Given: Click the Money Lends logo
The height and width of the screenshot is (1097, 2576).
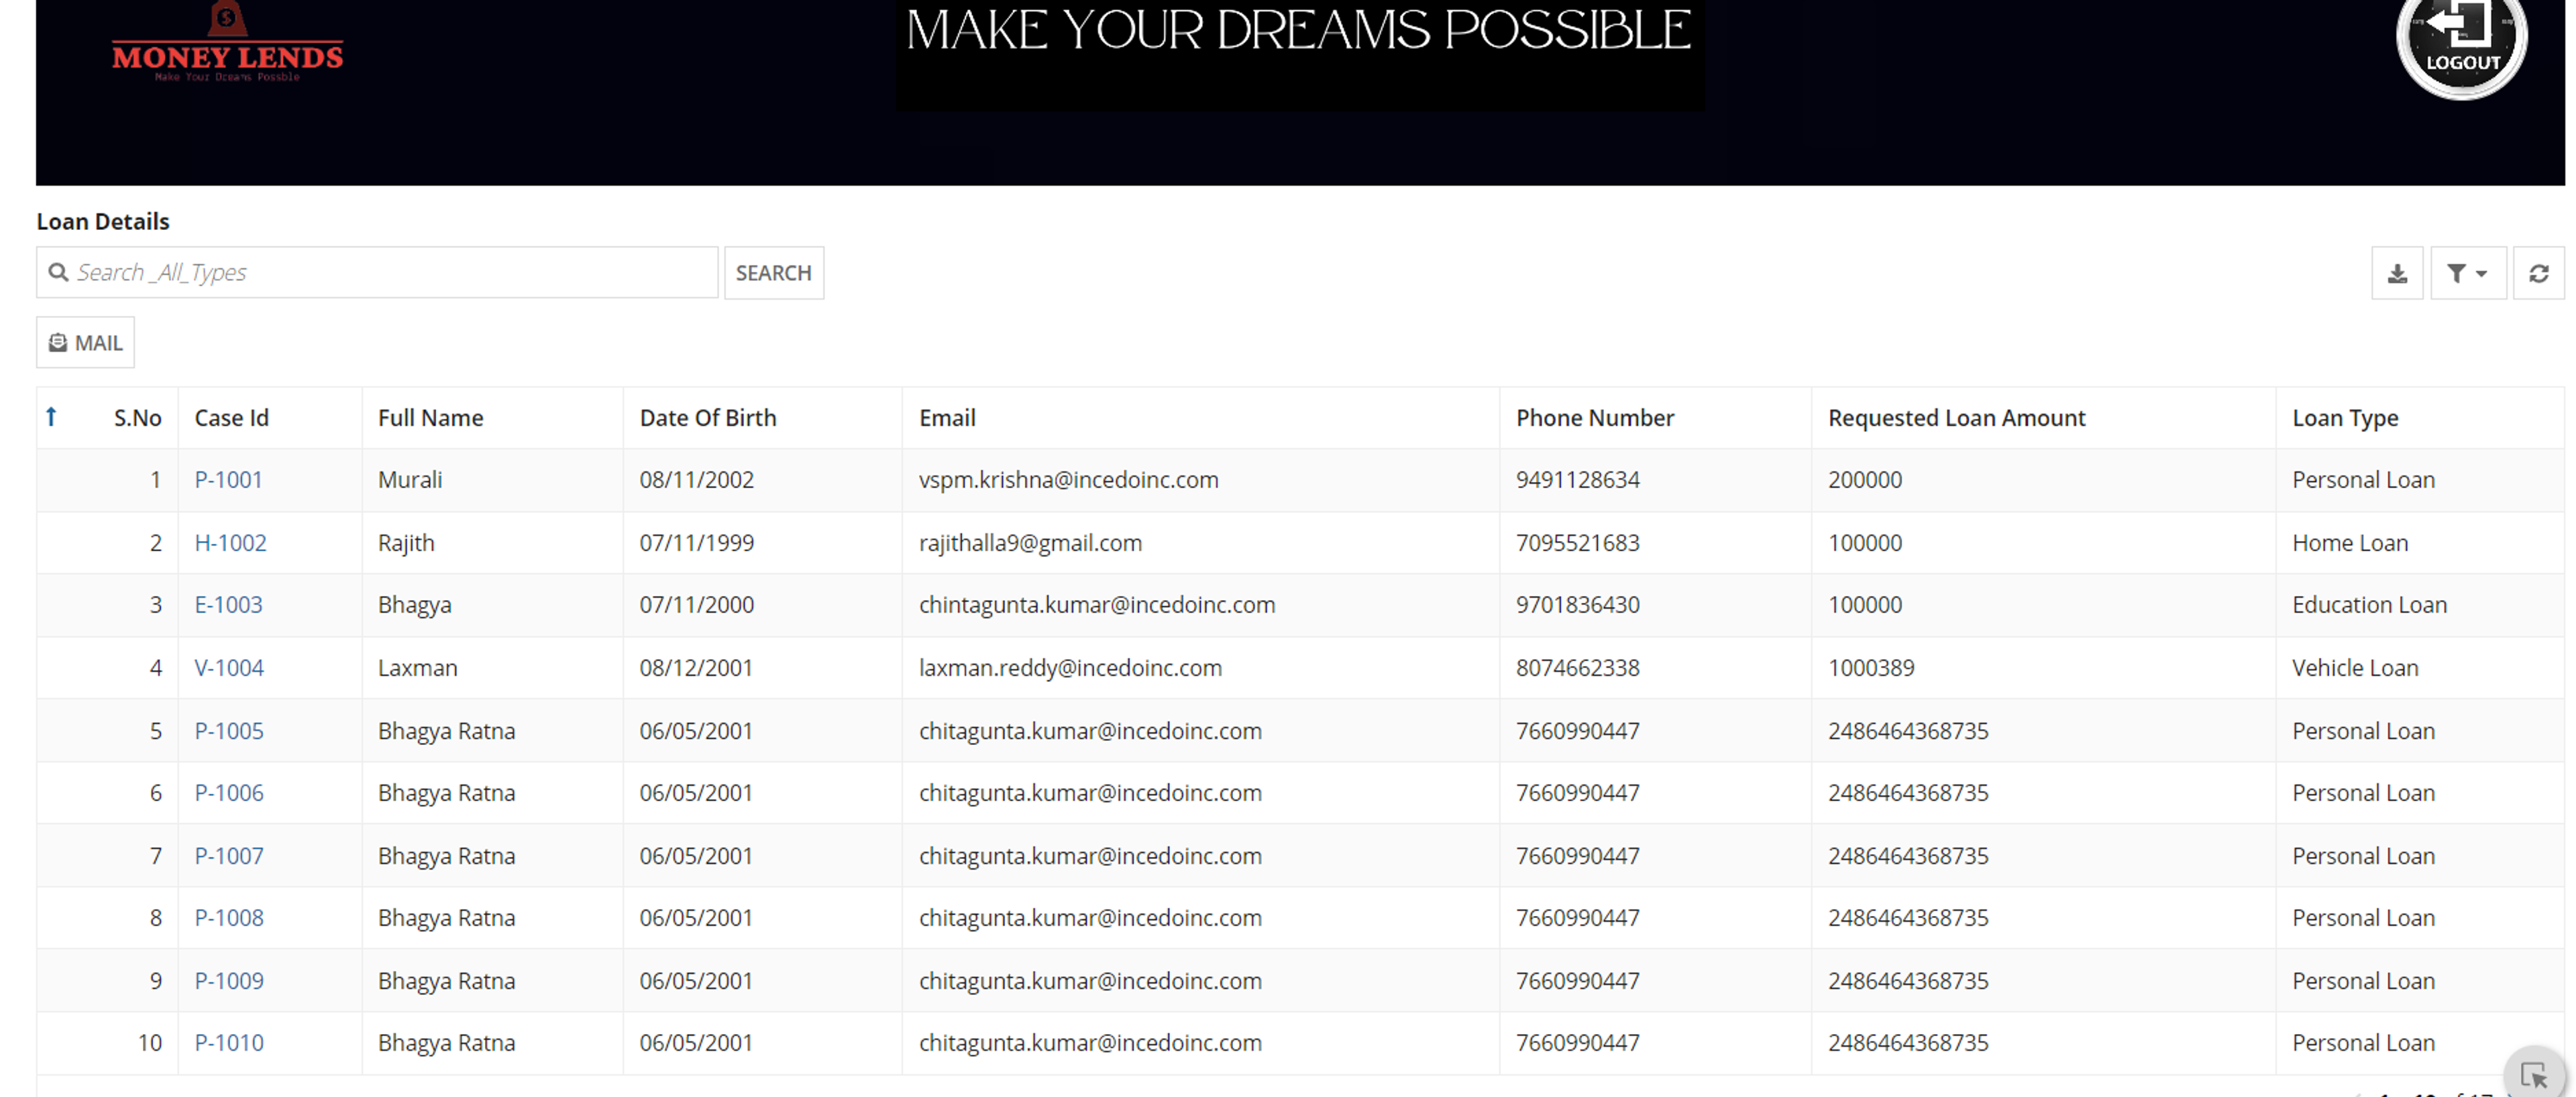Looking at the screenshot, I should click(x=227, y=43).
